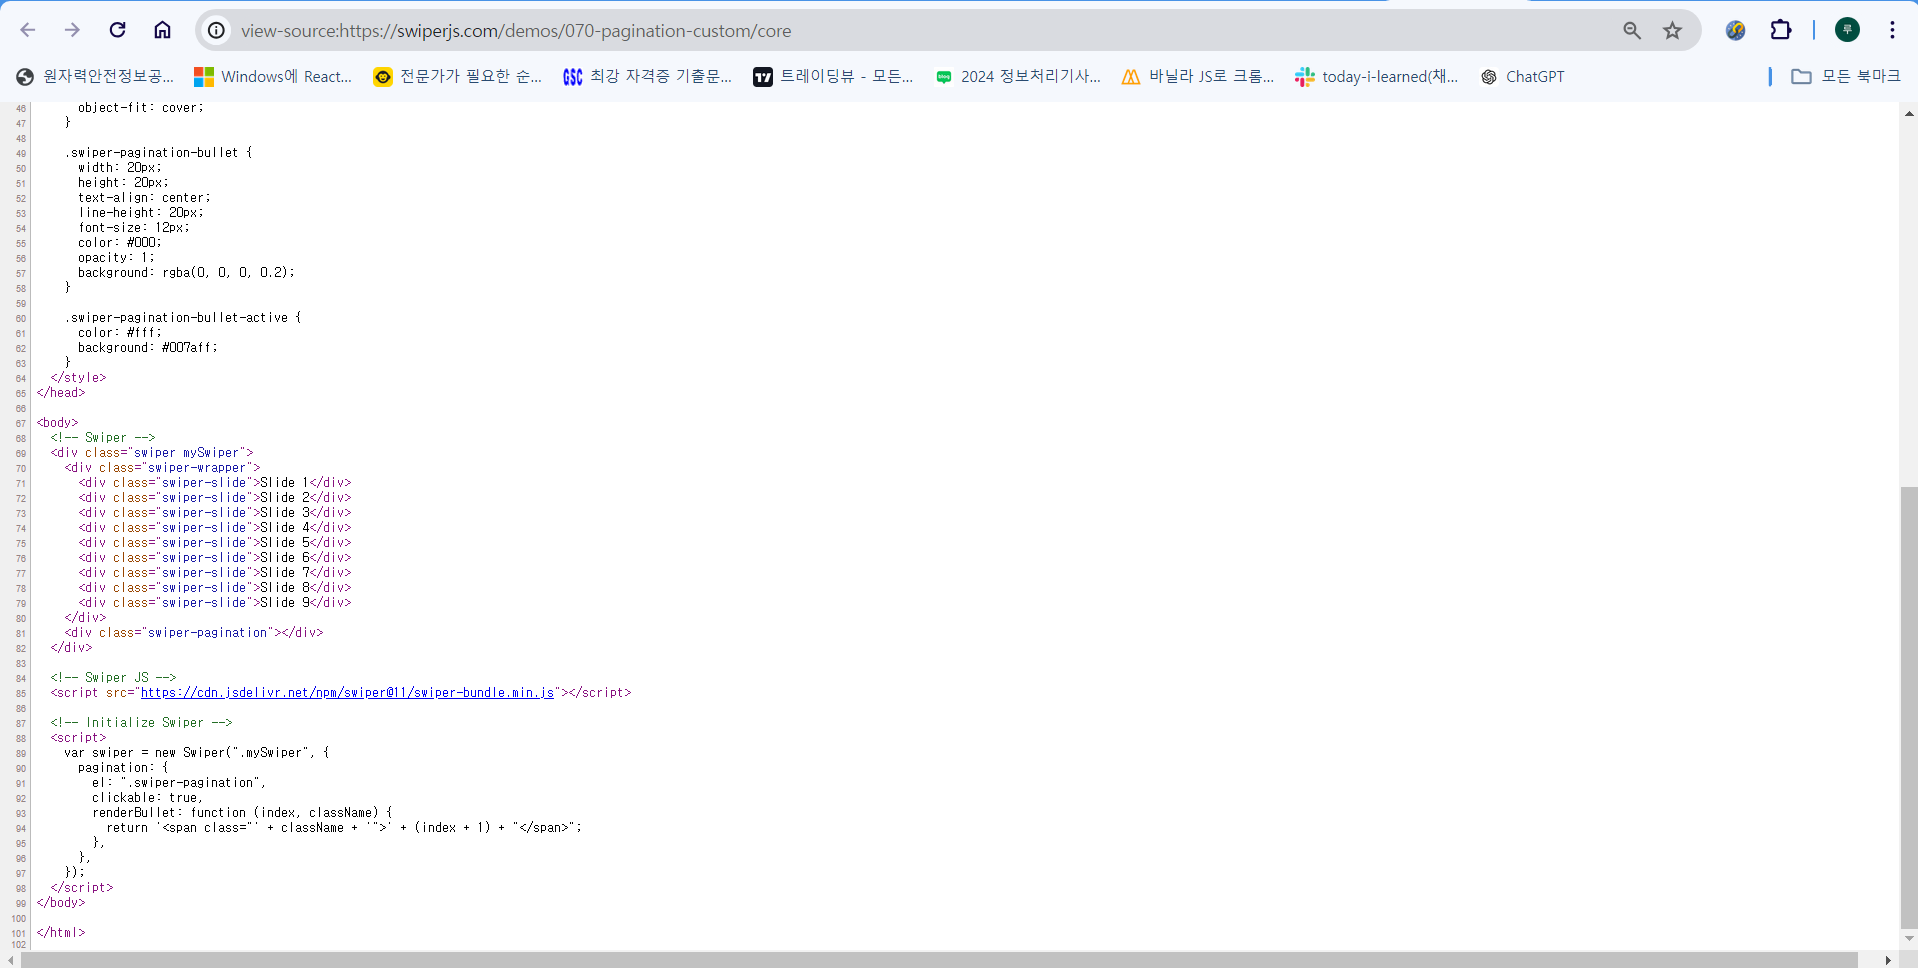This screenshot has width=1918, height=968.
Task: Click the 'Slide 1' div line
Action: [x=215, y=482]
